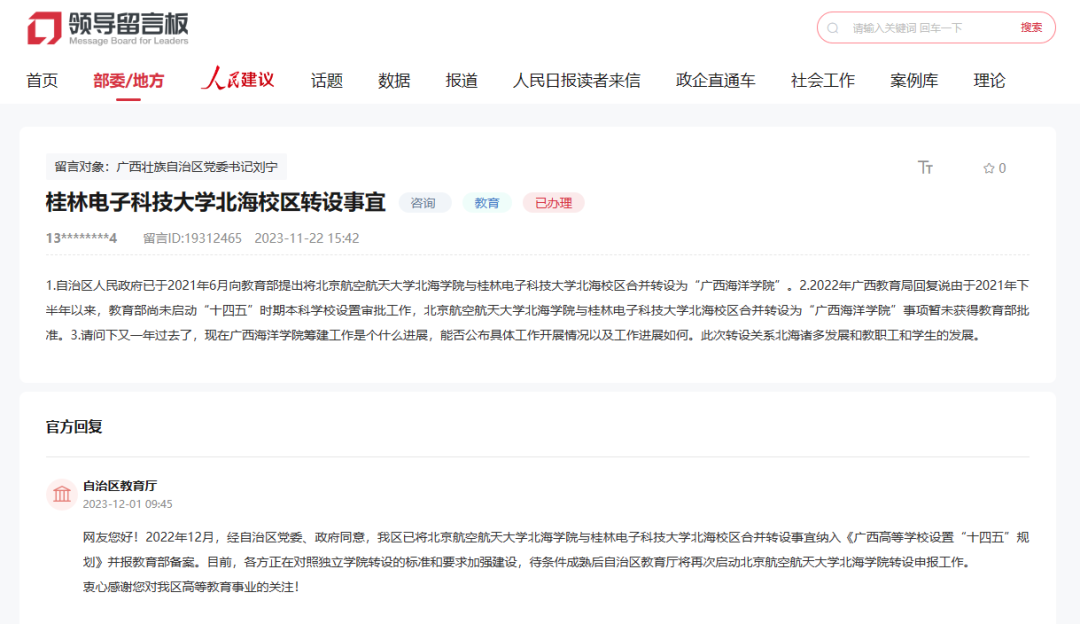1080x624 pixels.
Task: Click the 自治区教育厅 responder name
Action: (120, 486)
